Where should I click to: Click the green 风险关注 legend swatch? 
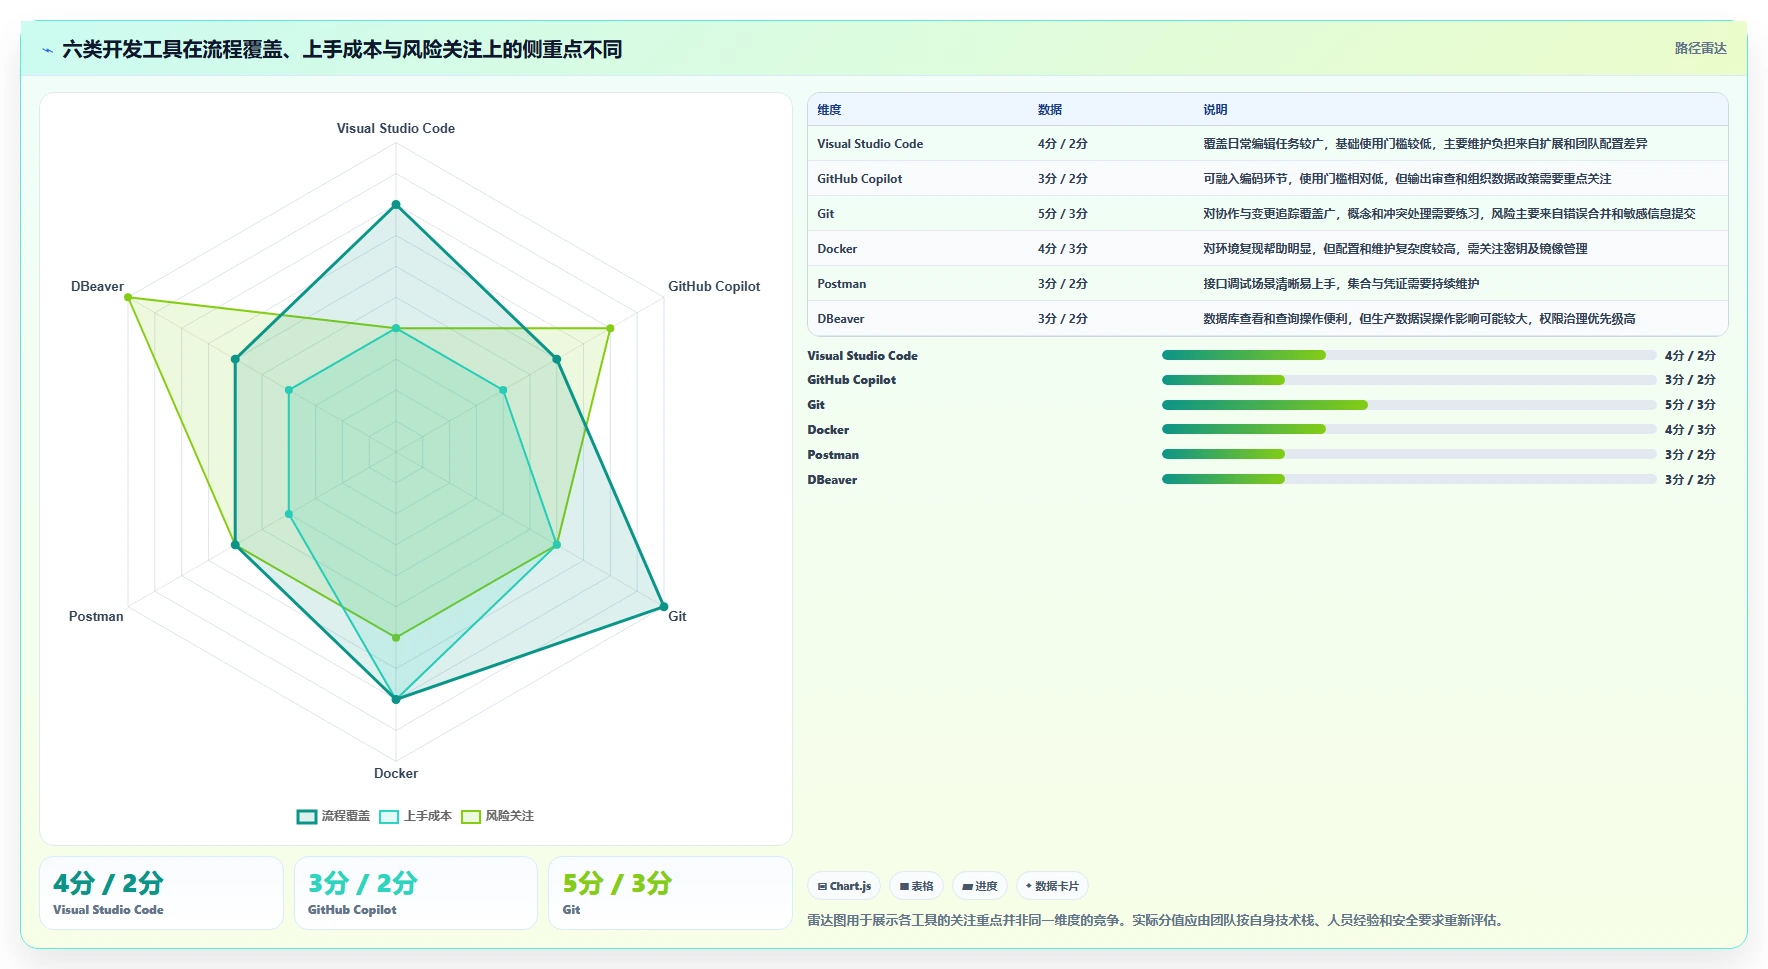click(471, 816)
